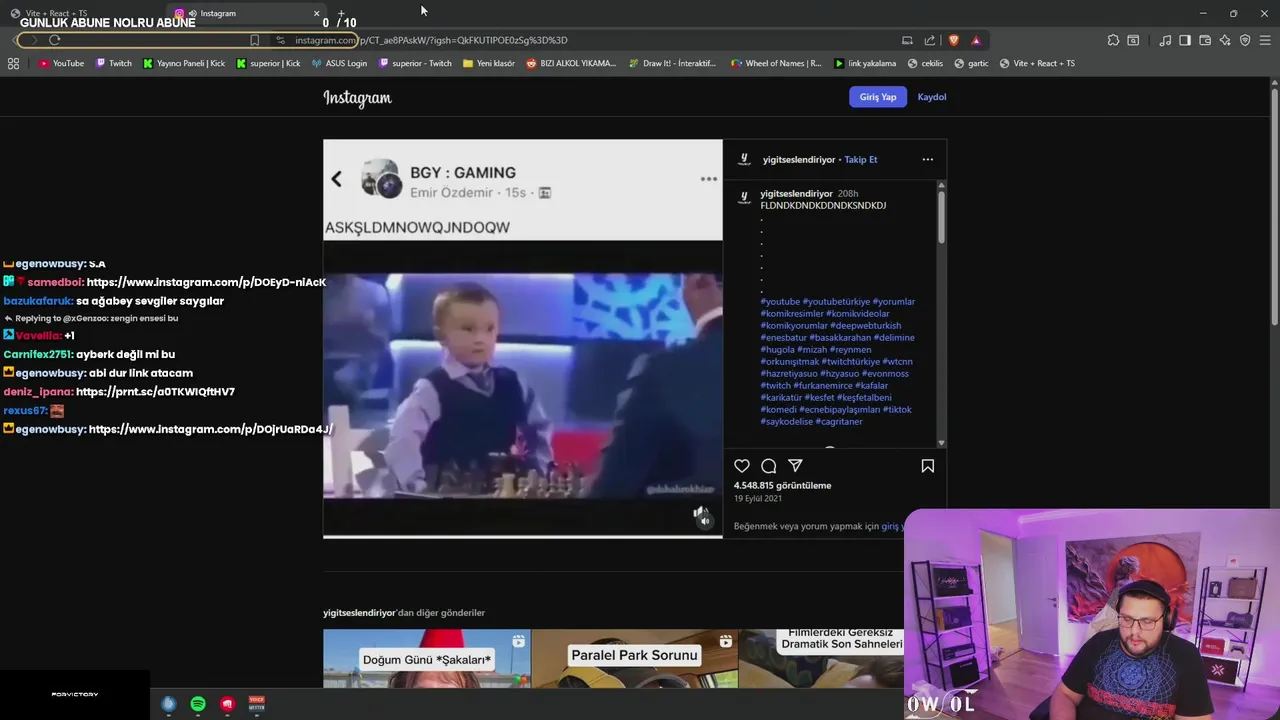The image size is (1280, 720).
Task: Launch Spotify from the taskbar
Action: (x=198, y=704)
